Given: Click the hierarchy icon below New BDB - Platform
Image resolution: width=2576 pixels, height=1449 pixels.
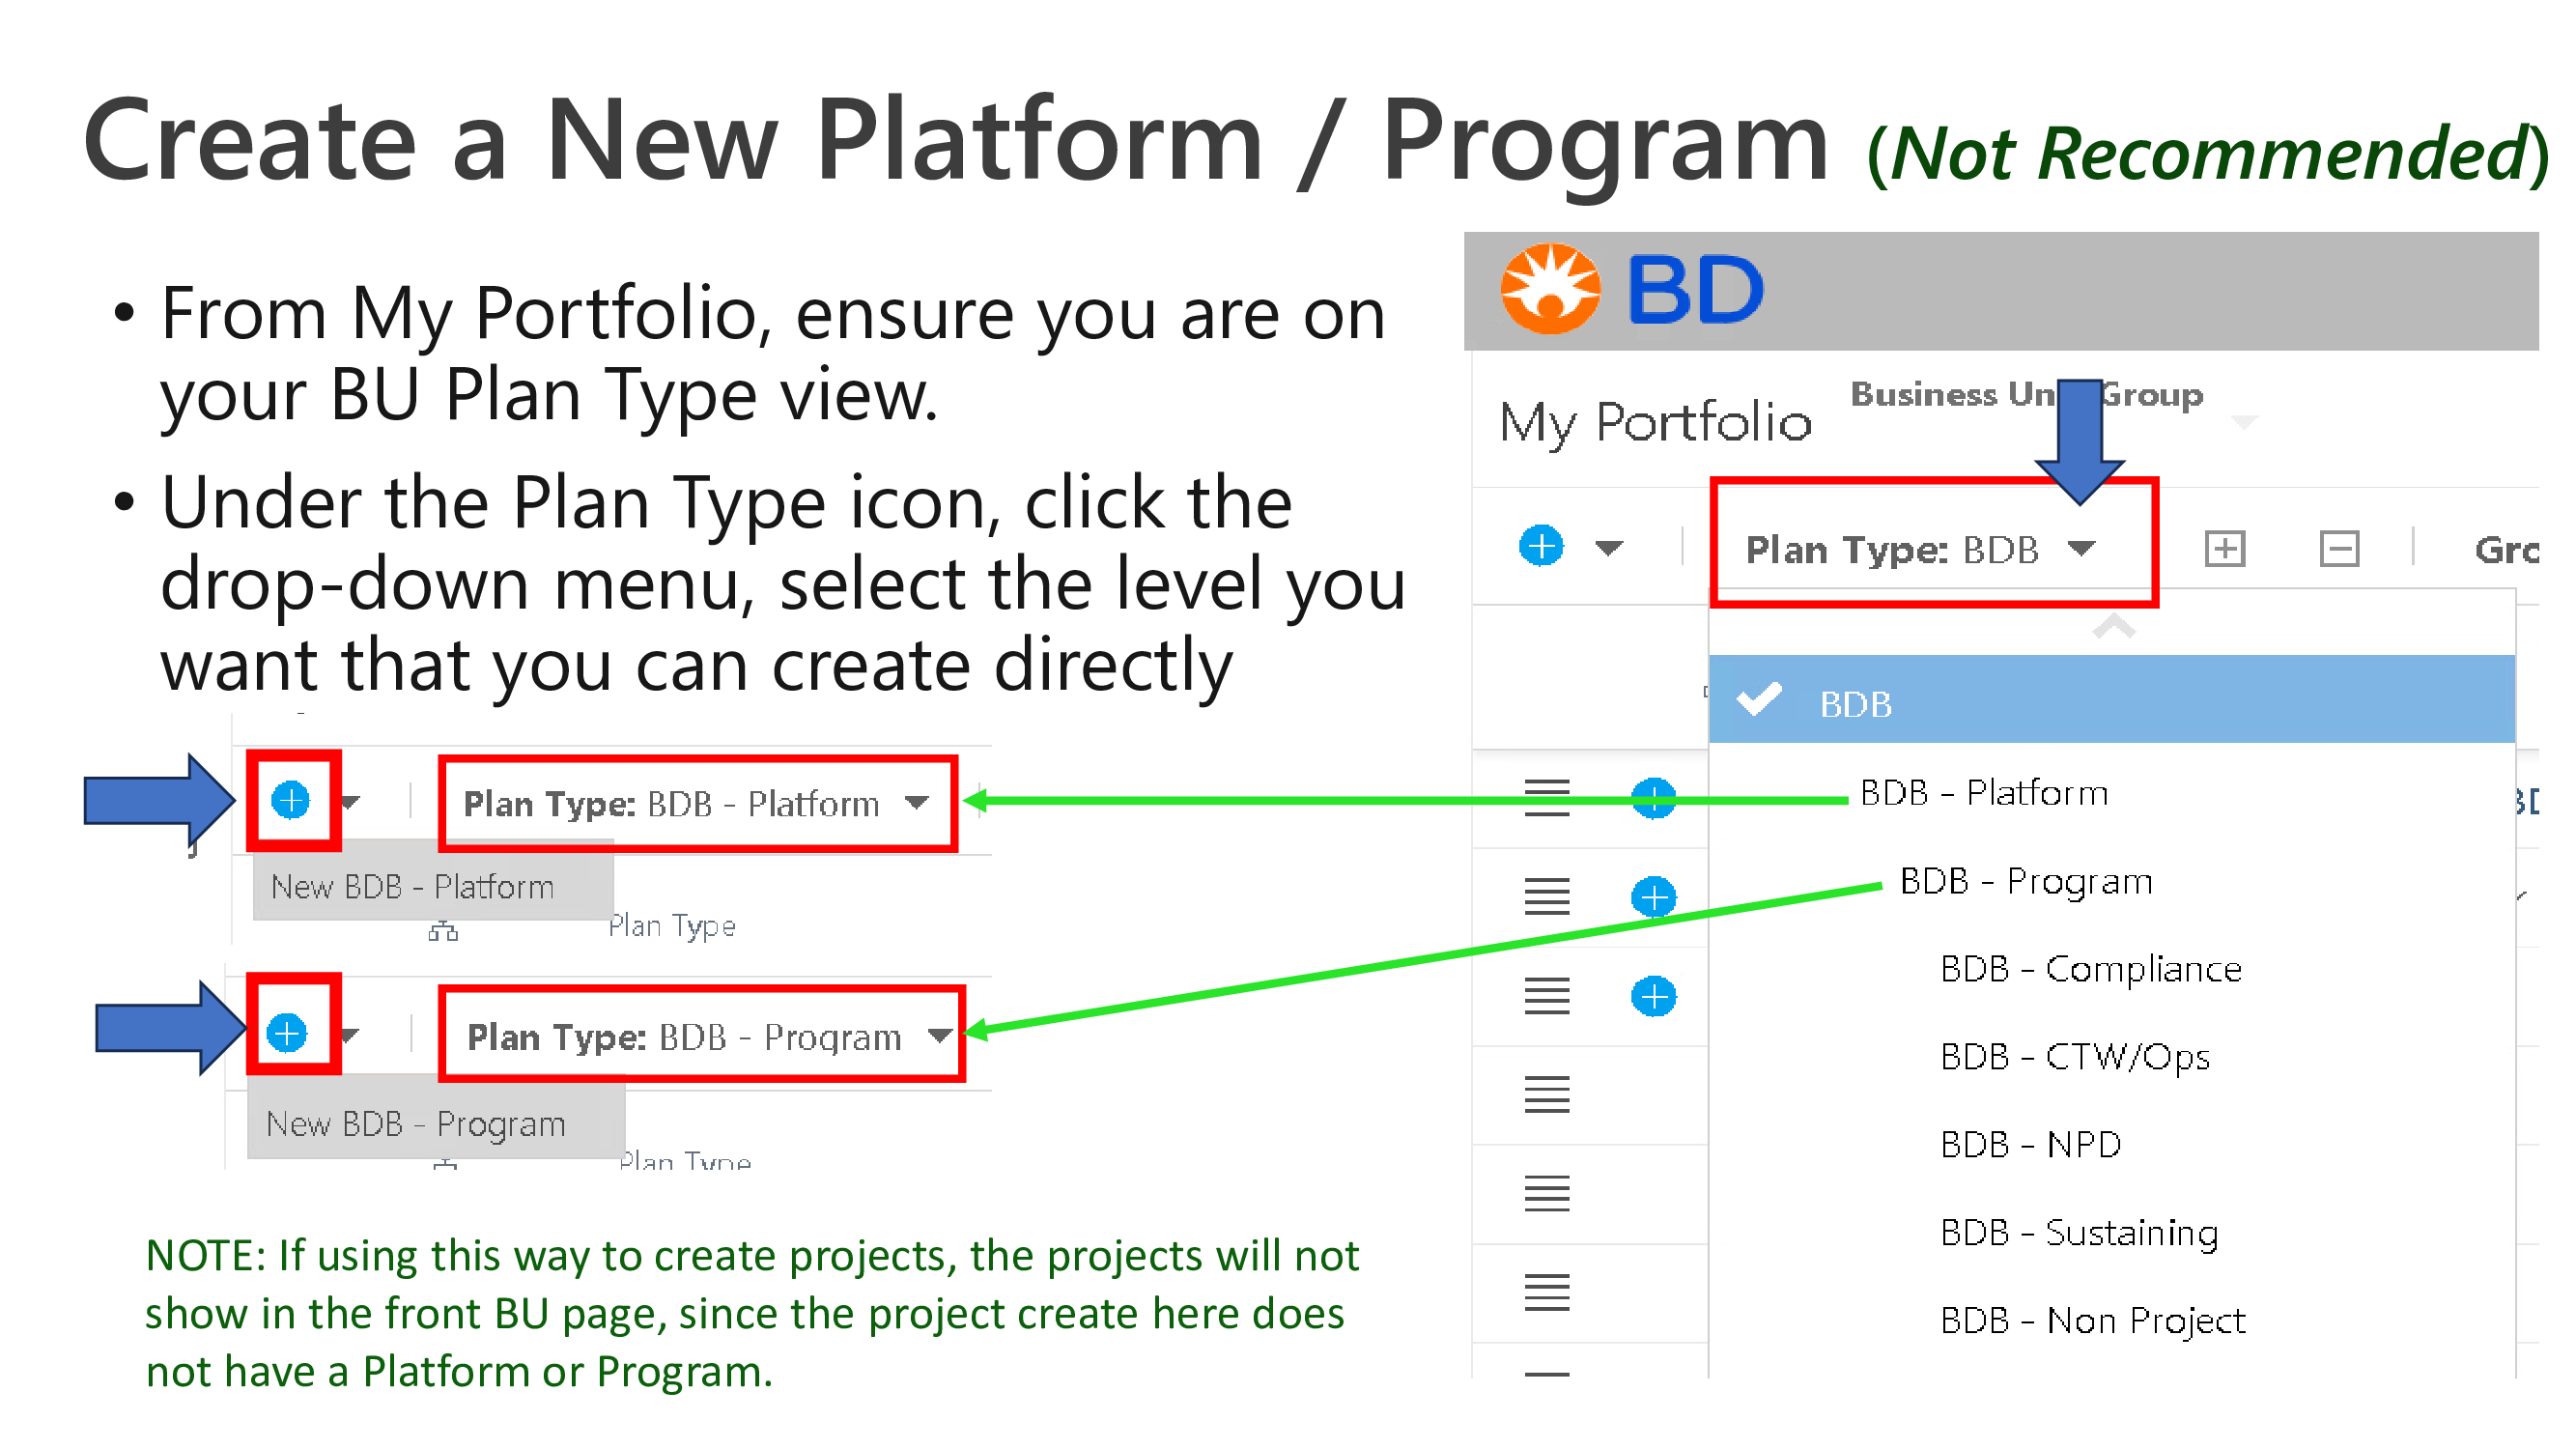Looking at the screenshot, I should point(443,932).
